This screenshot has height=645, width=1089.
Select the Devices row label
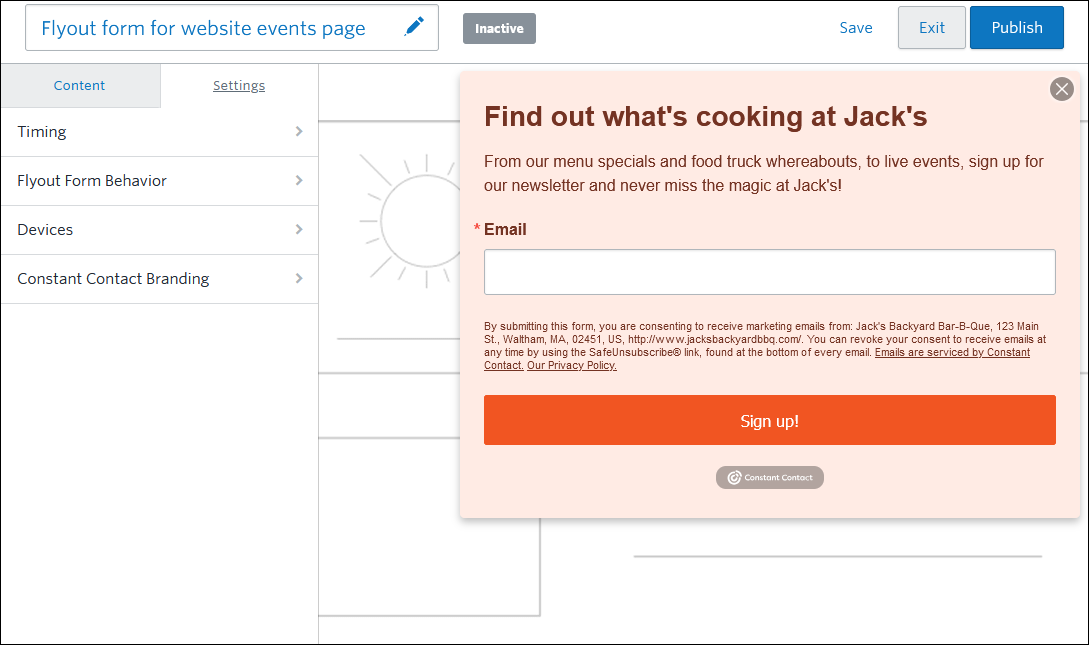click(x=45, y=230)
